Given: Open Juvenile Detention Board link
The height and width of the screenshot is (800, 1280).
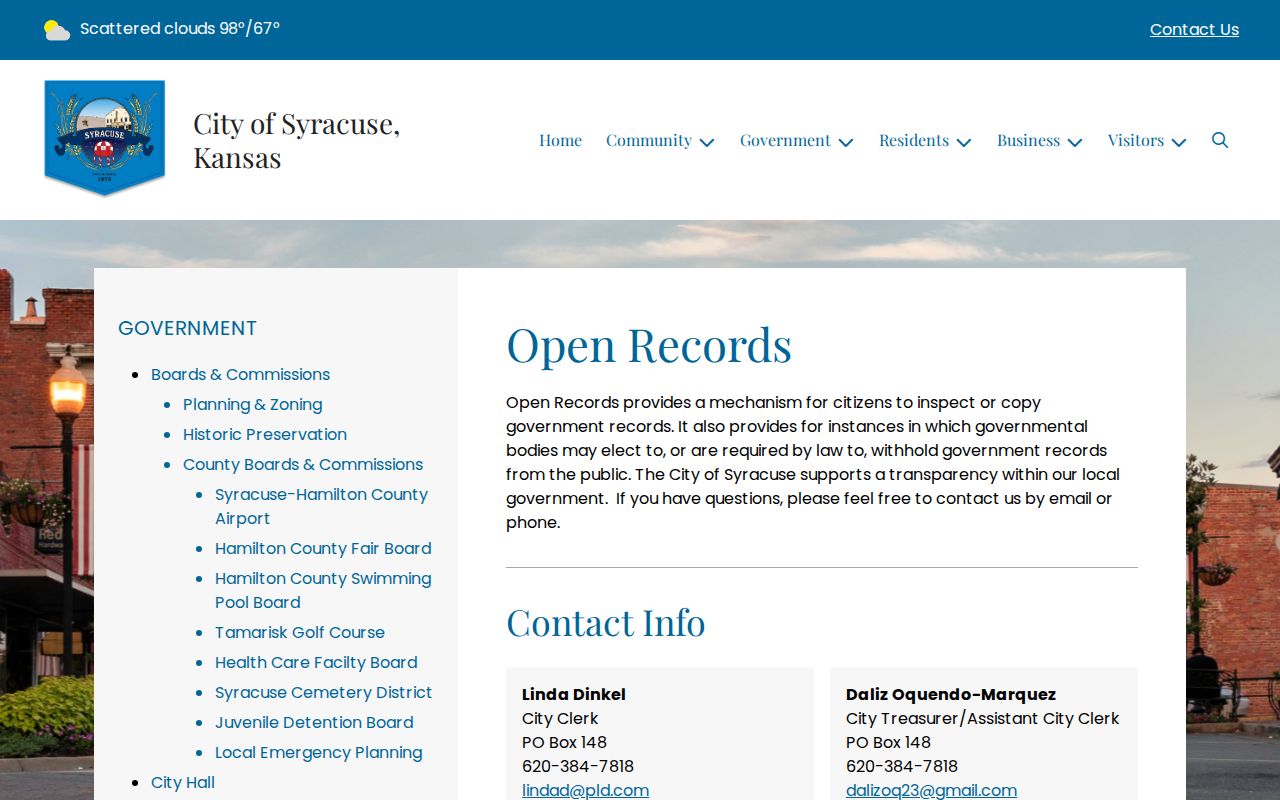Looking at the screenshot, I should (314, 722).
